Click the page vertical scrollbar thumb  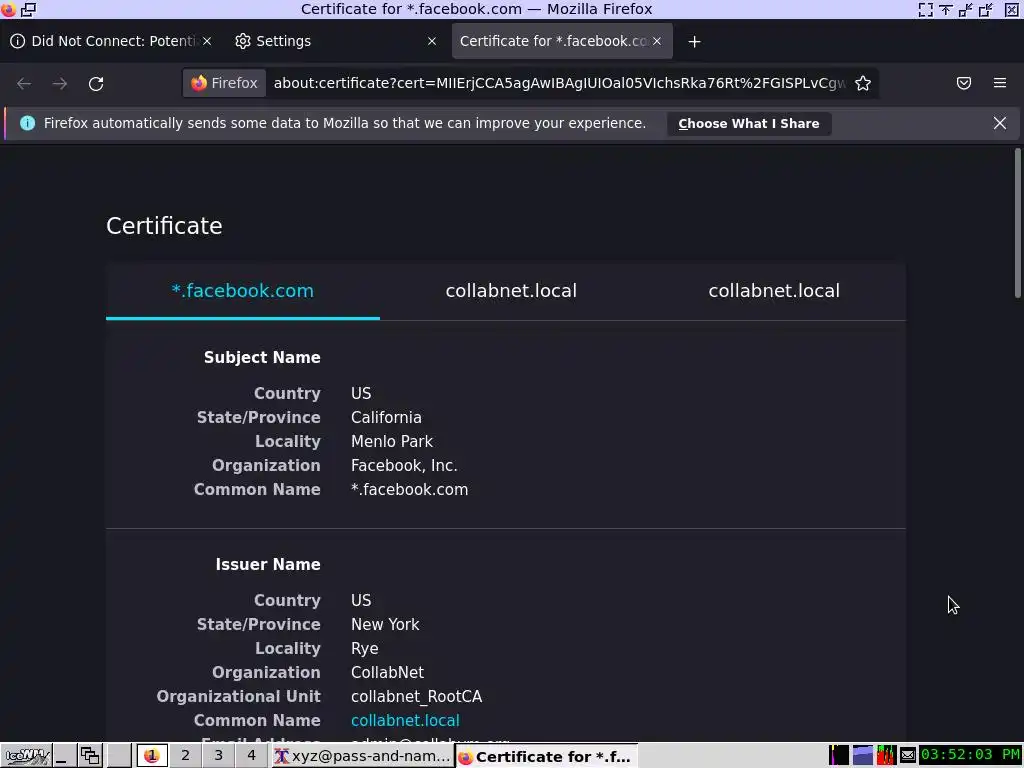1017,222
